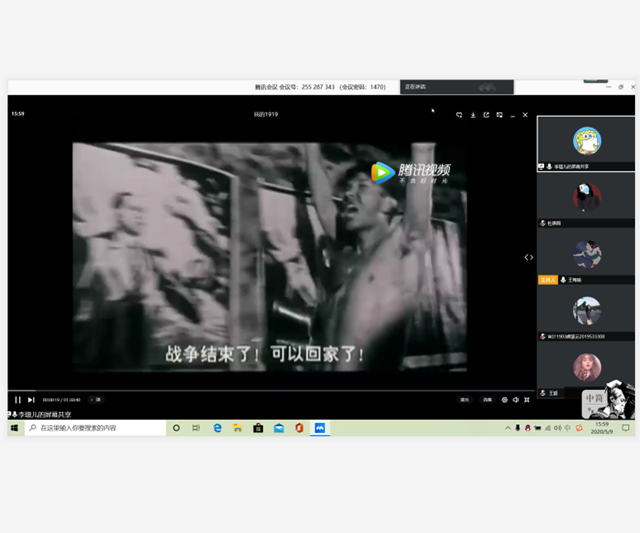The height and width of the screenshot is (533, 640).
Task: Open the speed pill beside the timecode
Action: coord(96,400)
